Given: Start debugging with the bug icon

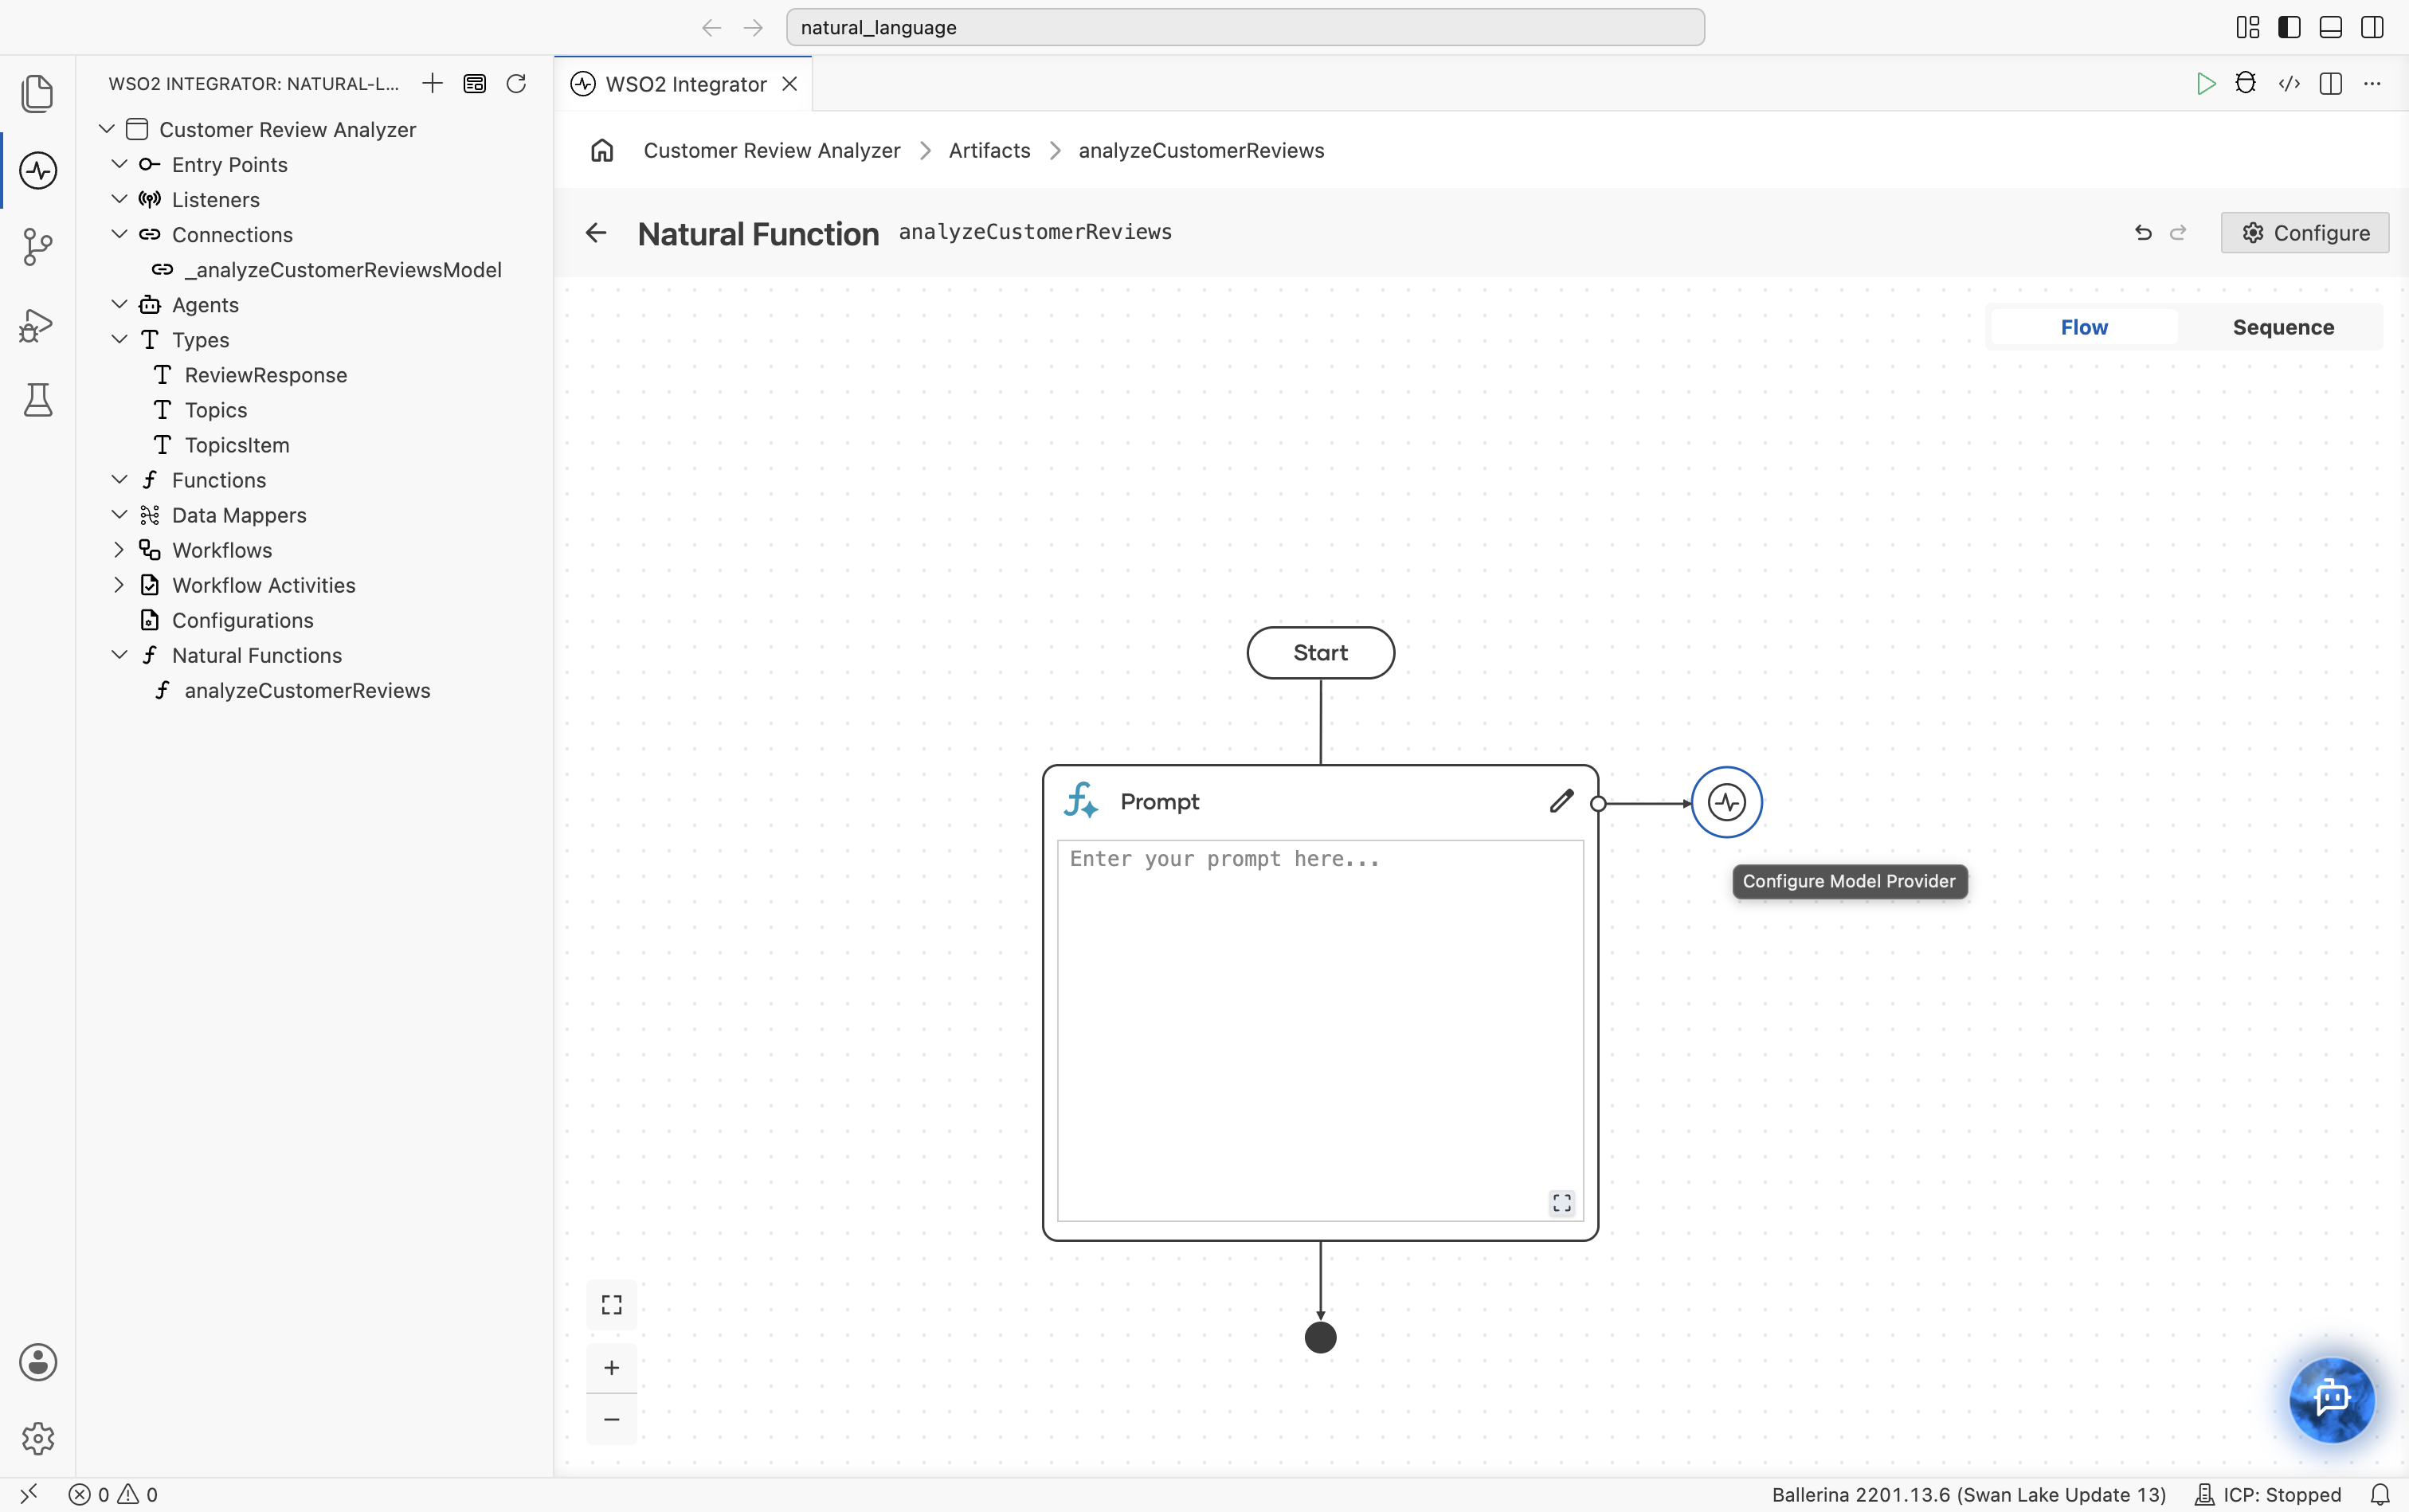Looking at the screenshot, I should [x=2246, y=83].
